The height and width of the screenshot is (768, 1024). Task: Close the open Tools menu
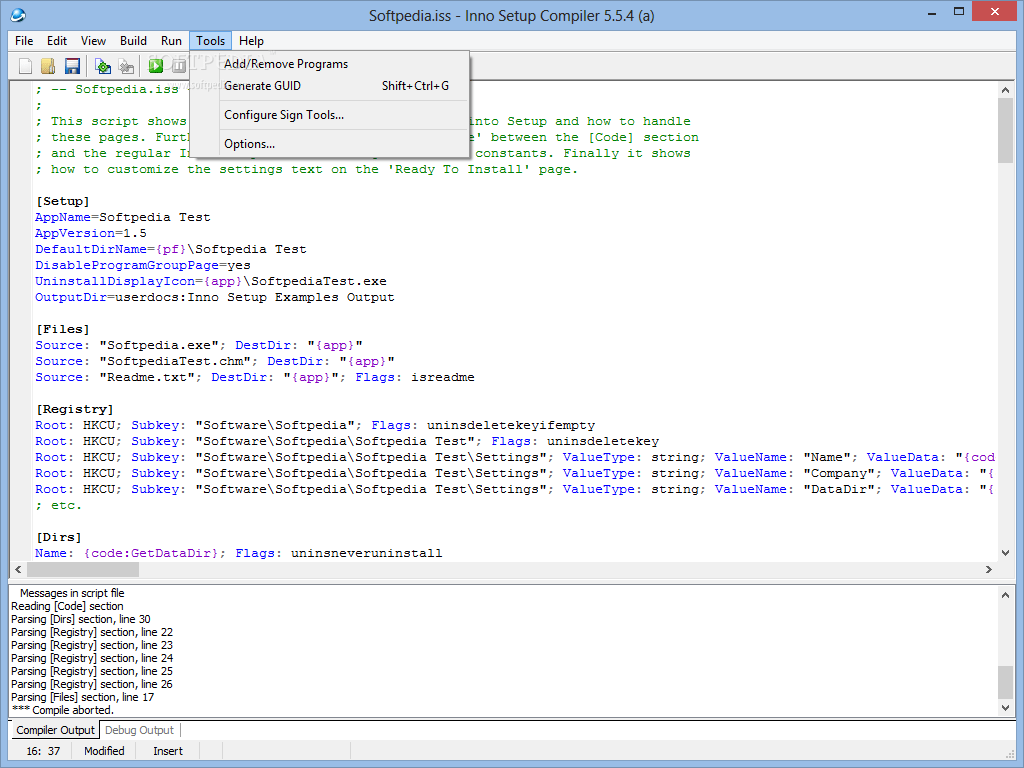[x=210, y=40]
